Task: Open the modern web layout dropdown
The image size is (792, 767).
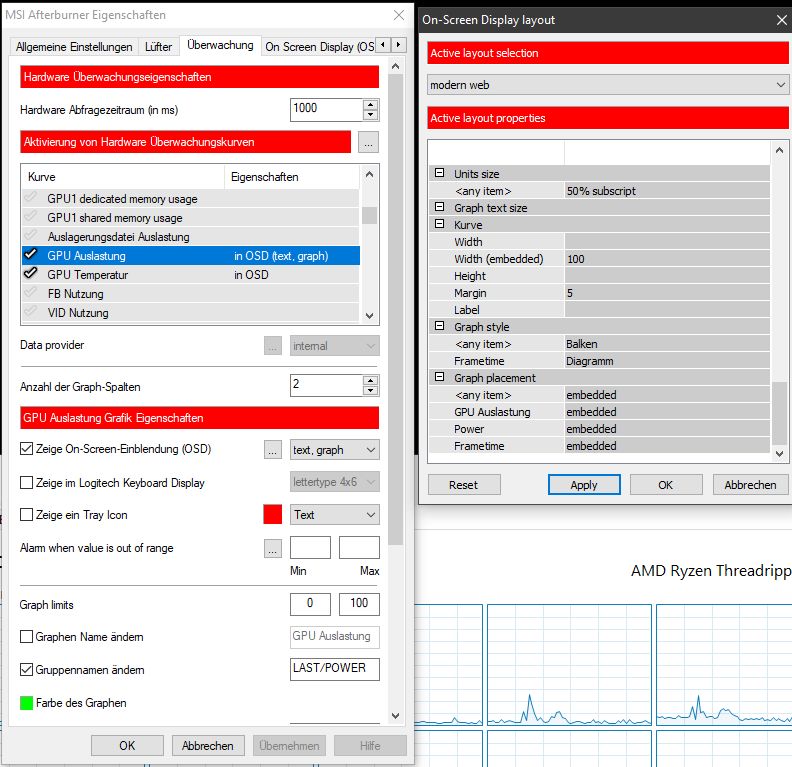Action: 607,85
